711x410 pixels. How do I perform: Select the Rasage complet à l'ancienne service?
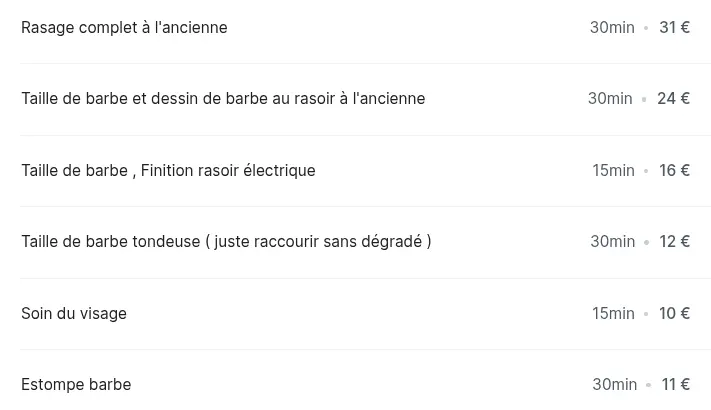click(x=124, y=28)
